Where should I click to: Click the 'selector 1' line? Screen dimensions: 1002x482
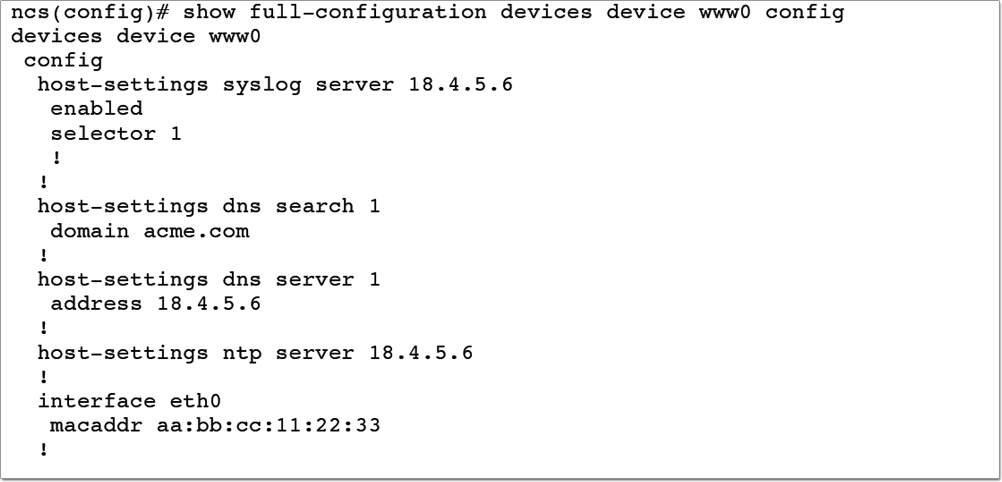[116, 134]
